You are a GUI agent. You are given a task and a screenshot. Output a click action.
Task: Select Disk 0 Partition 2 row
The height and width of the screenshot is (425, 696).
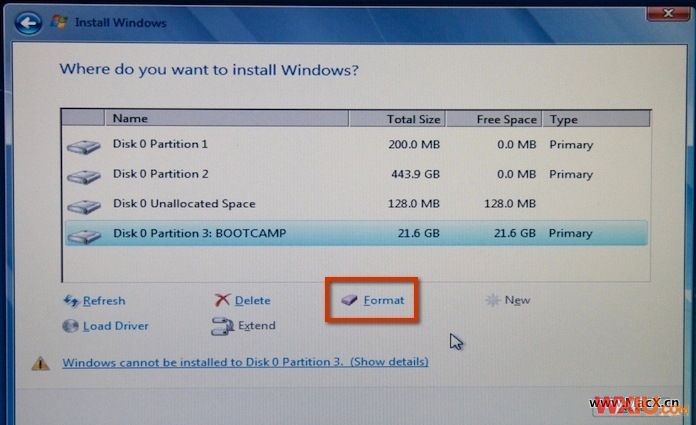[x=356, y=174]
